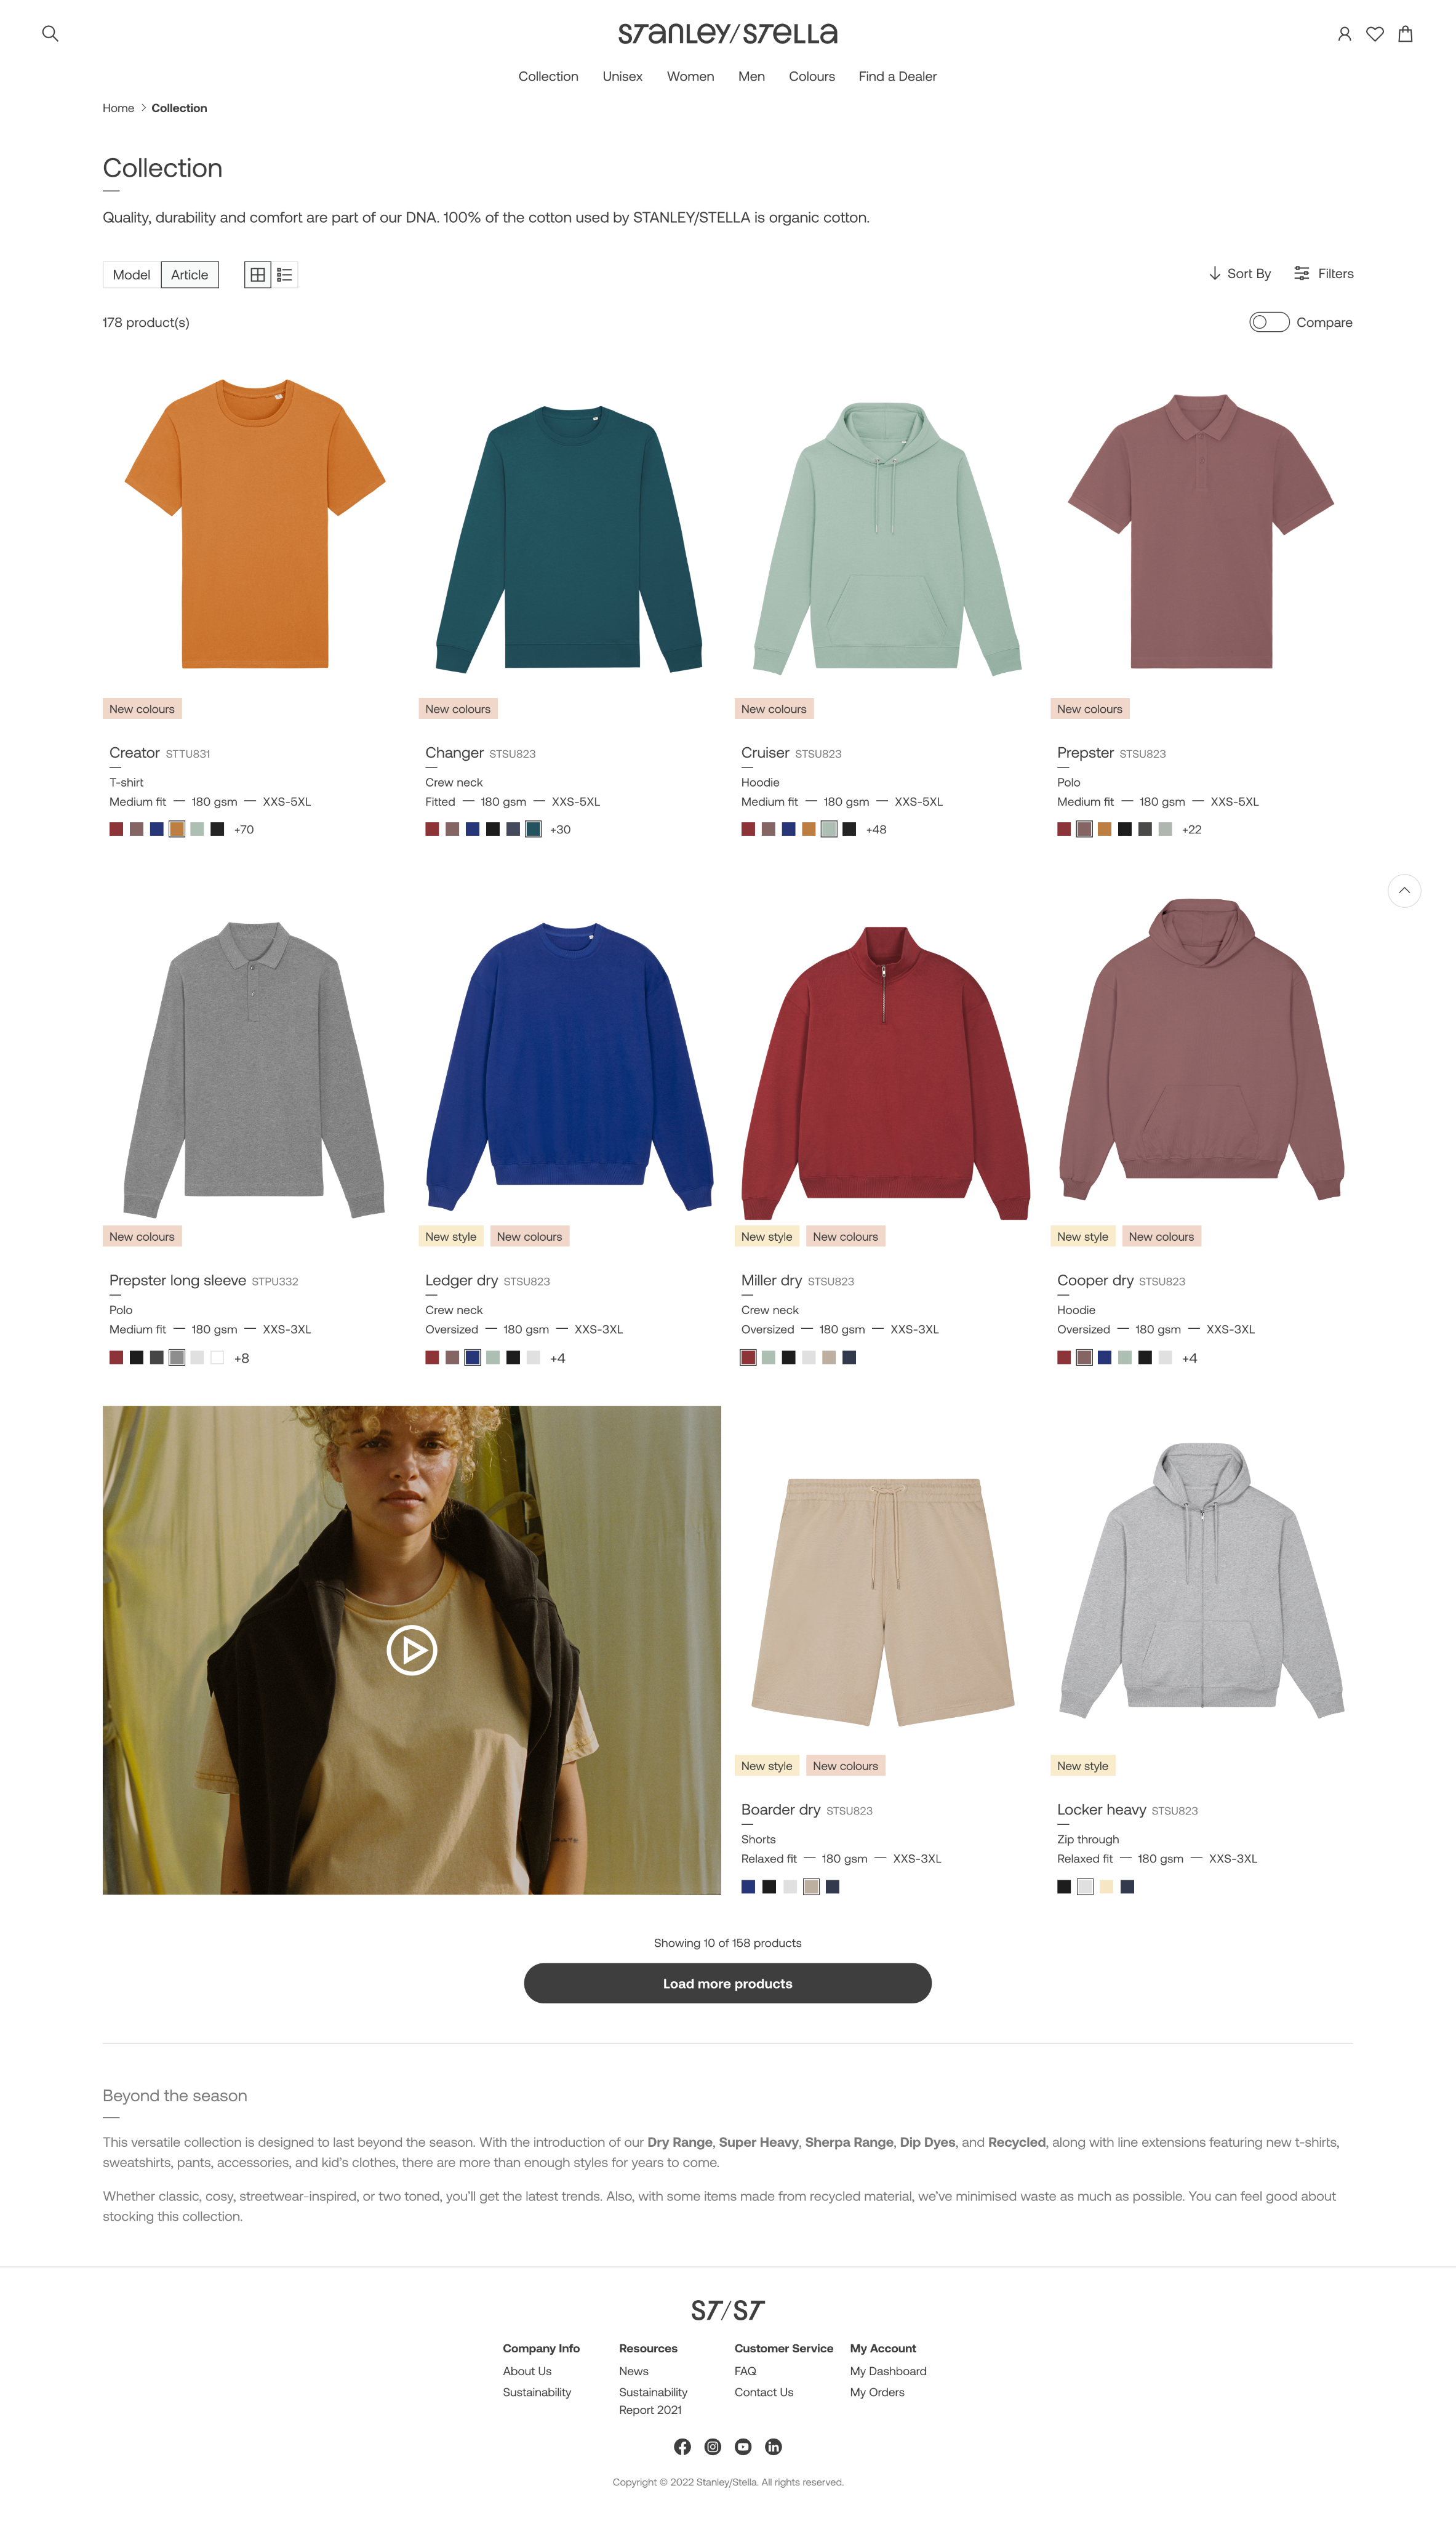Expand Creator's +70 additional colours

tap(244, 829)
